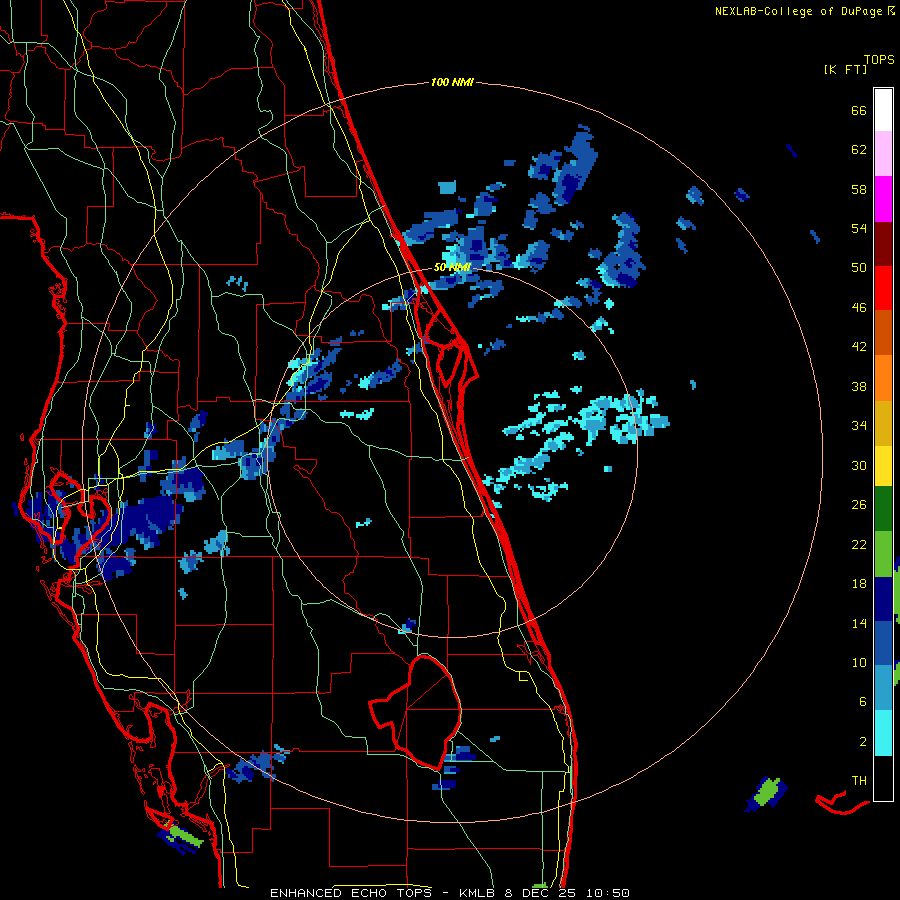Select the bright red legend band

(883, 288)
